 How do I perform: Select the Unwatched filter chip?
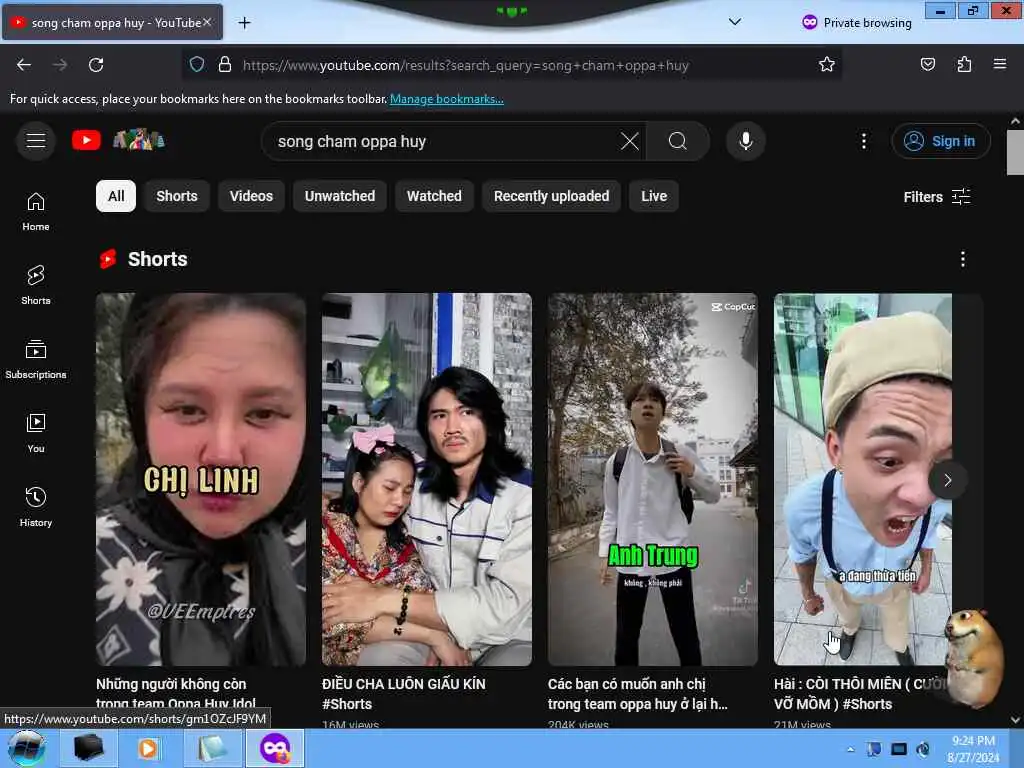point(340,196)
